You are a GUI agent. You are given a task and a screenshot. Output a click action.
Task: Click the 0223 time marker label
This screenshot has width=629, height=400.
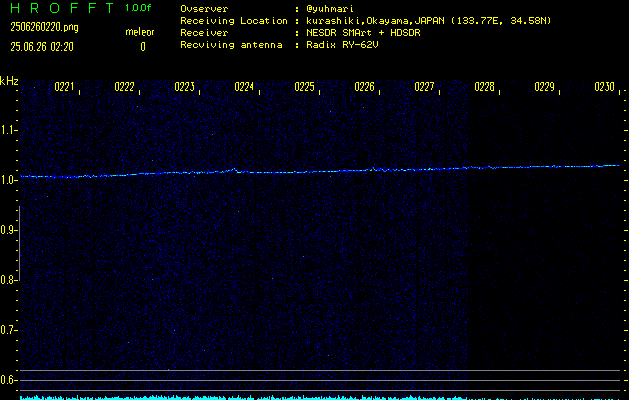click(x=185, y=87)
